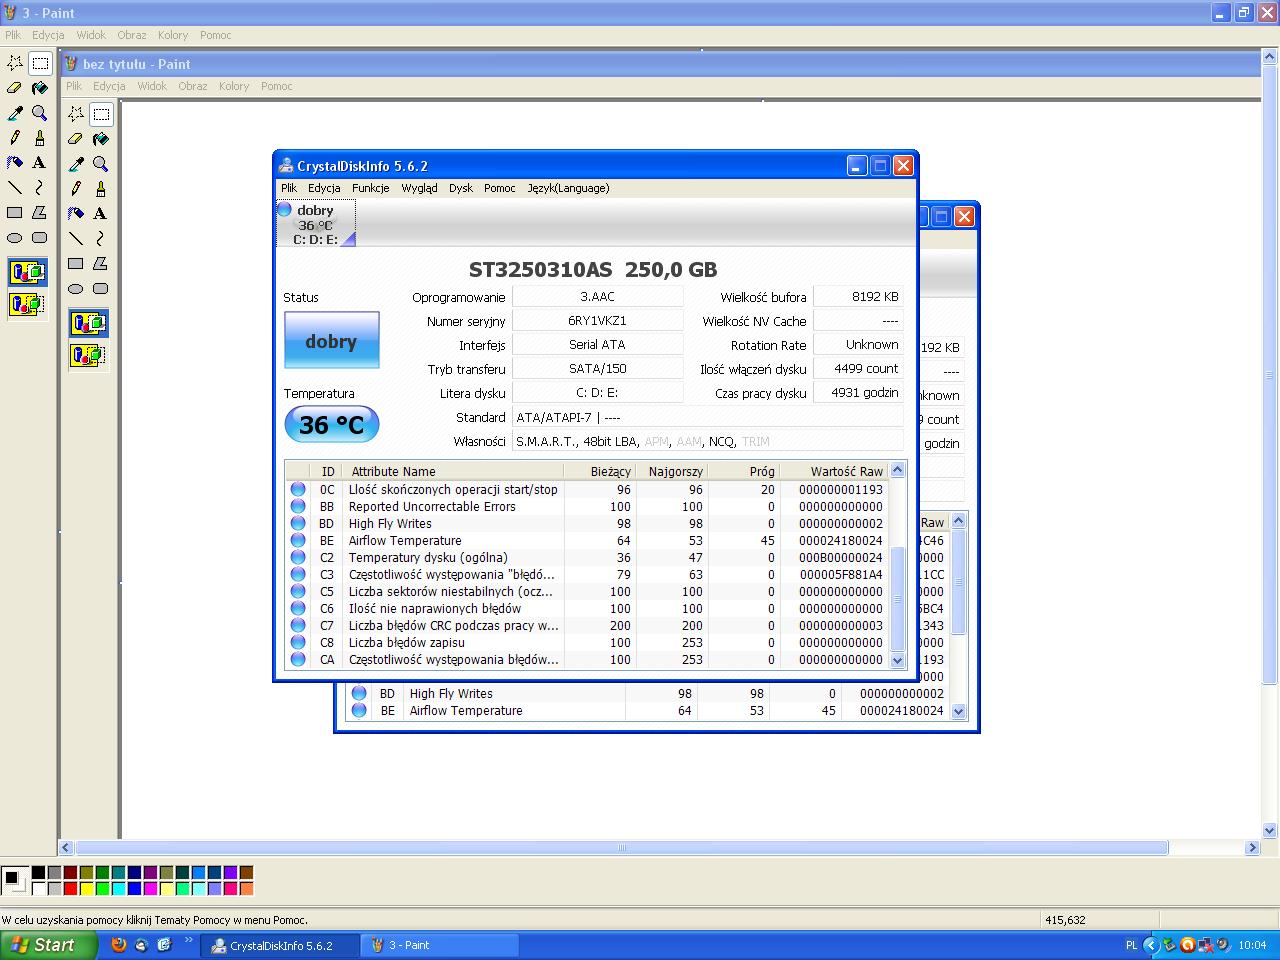Launch Firefox from the quick launch bar
The width and height of the screenshot is (1280, 960).
[x=118, y=945]
